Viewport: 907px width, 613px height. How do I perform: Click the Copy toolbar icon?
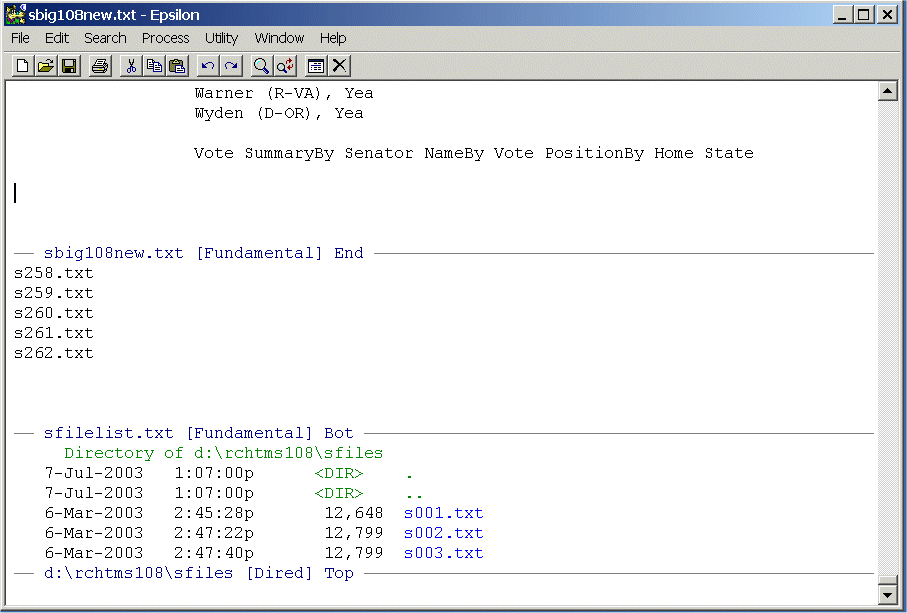(154, 66)
